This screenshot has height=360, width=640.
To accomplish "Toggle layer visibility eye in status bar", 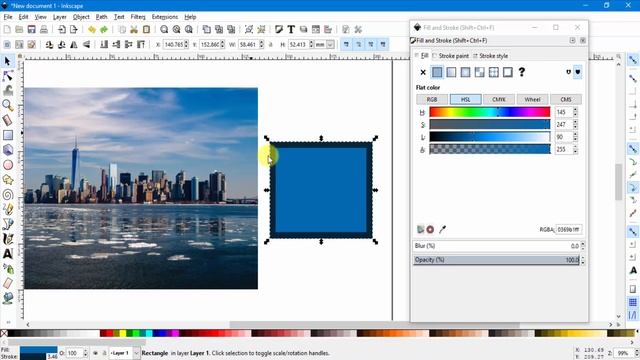I will click(96, 353).
